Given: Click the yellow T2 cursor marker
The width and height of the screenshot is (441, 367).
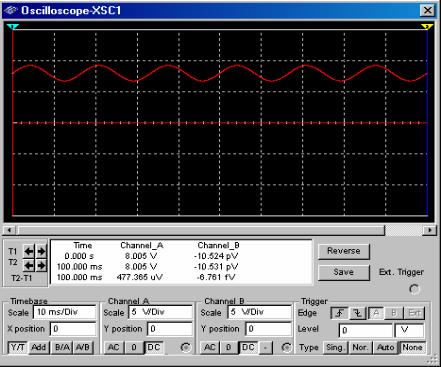Looking at the screenshot, I should click(x=427, y=26).
